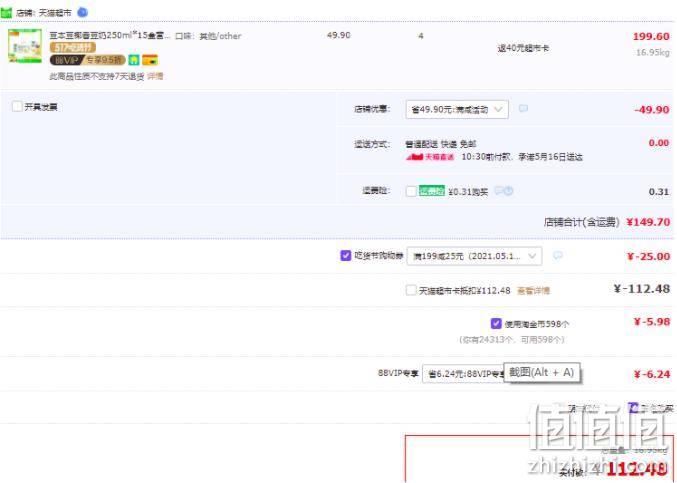Image resolution: width=677 pixels, height=483 pixels.
Task: Click the 88VIP discount amount ¥-6.24
Action: point(652,374)
